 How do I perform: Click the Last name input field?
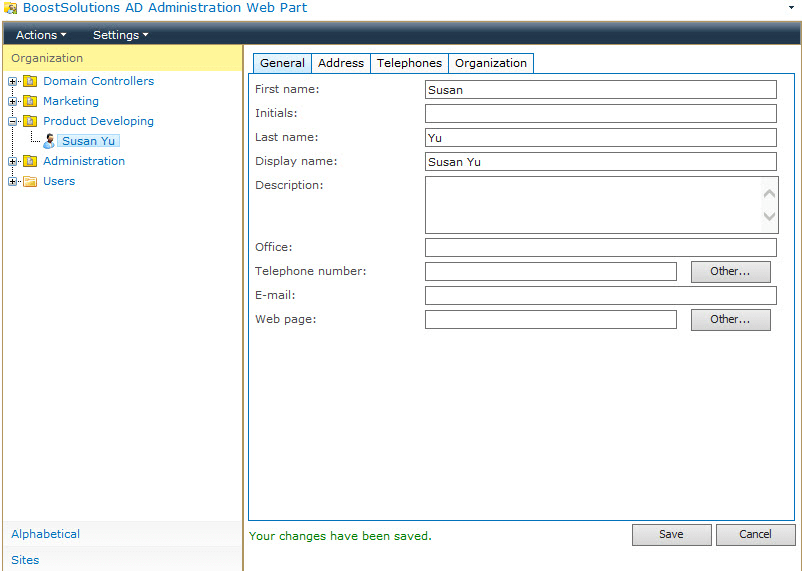600,138
